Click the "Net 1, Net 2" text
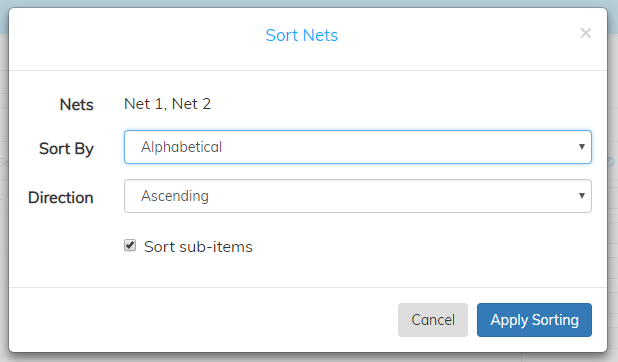 pos(168,104)
